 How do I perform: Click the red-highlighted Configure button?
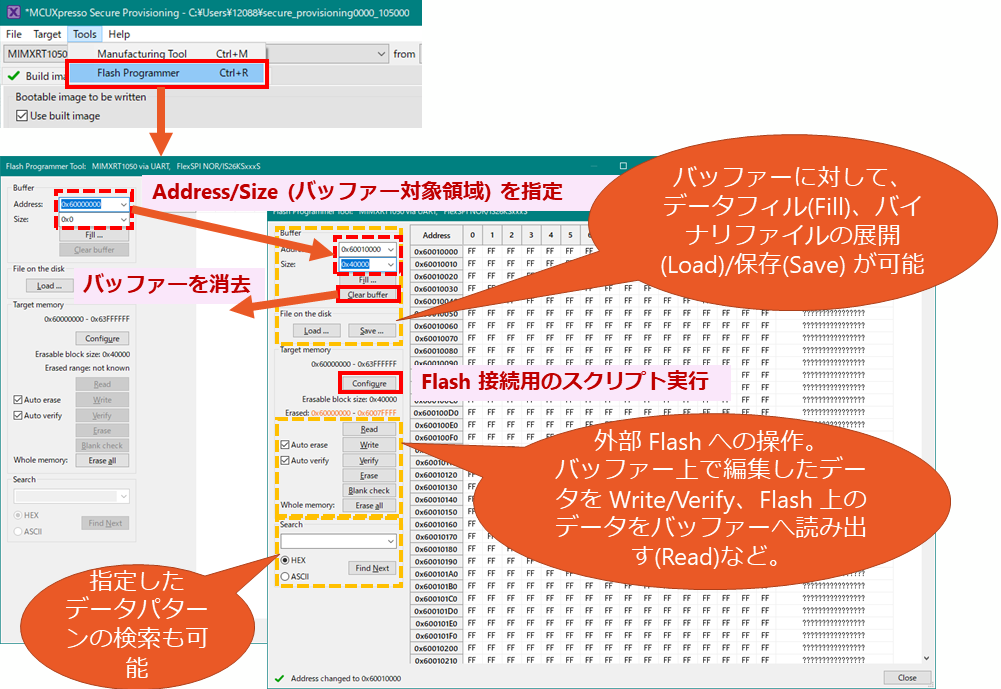click(x=369, y=383)
